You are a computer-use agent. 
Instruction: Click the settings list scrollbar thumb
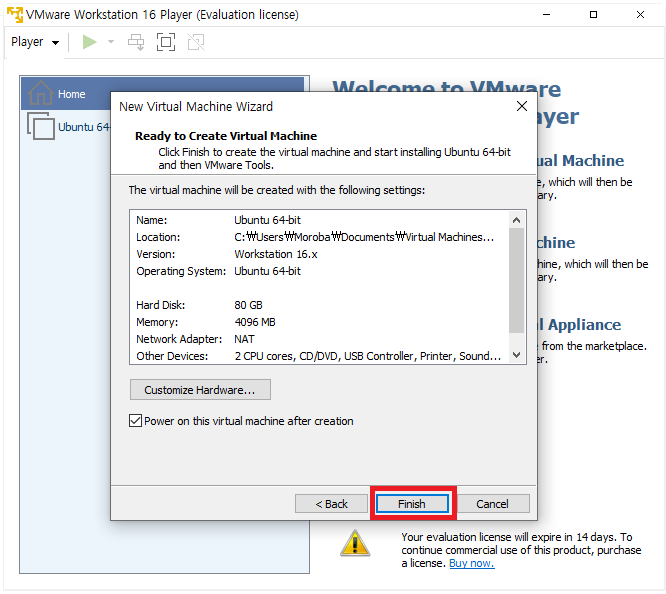516,280
